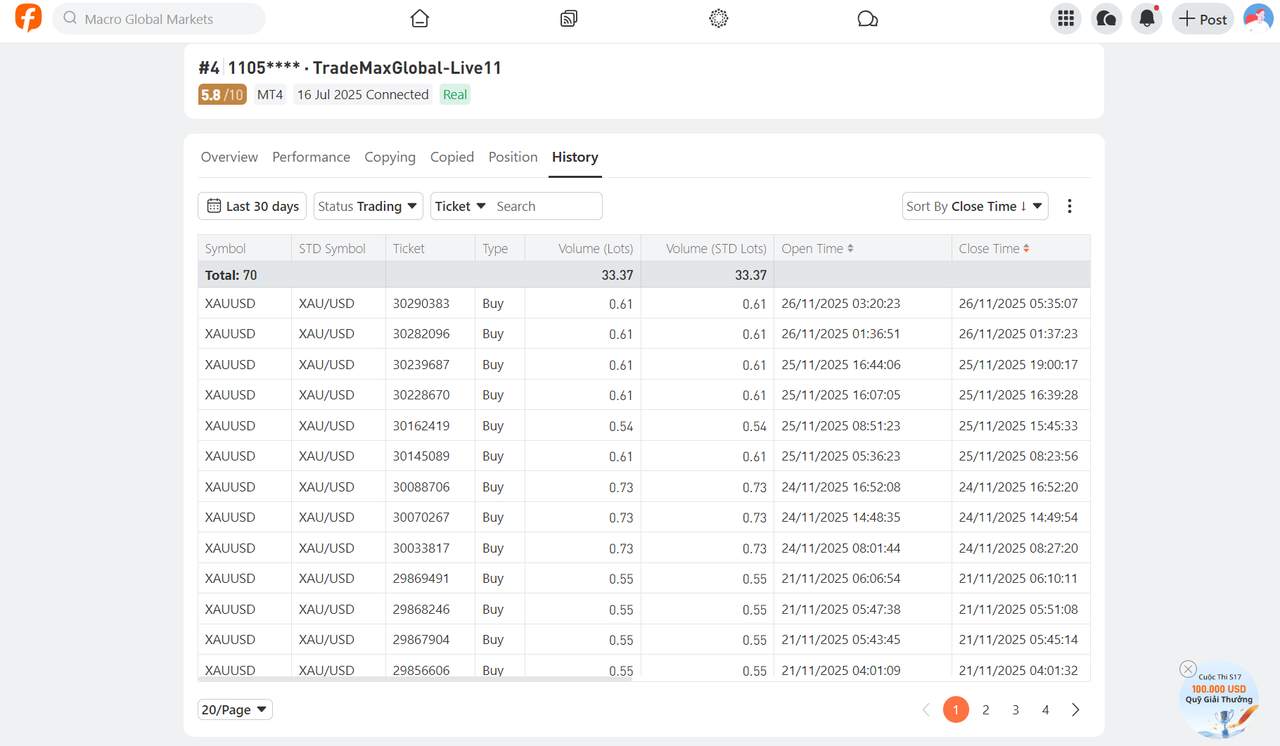The height and width of the screenshot is (746, 1280).
Task: Click the Post button
Action: [x=1202, y=18]
